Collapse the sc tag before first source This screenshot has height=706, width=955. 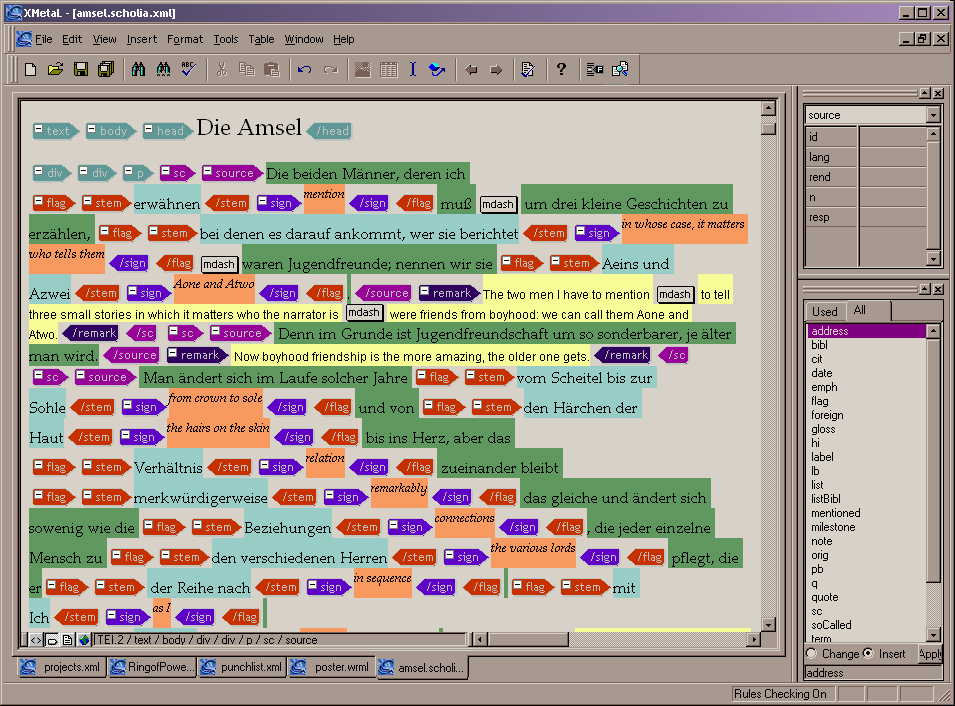tap(164, 171)
